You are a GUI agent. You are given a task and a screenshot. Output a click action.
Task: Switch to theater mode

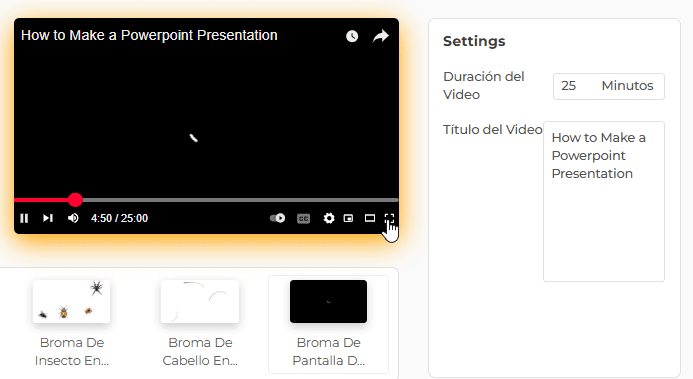point(370,218)
